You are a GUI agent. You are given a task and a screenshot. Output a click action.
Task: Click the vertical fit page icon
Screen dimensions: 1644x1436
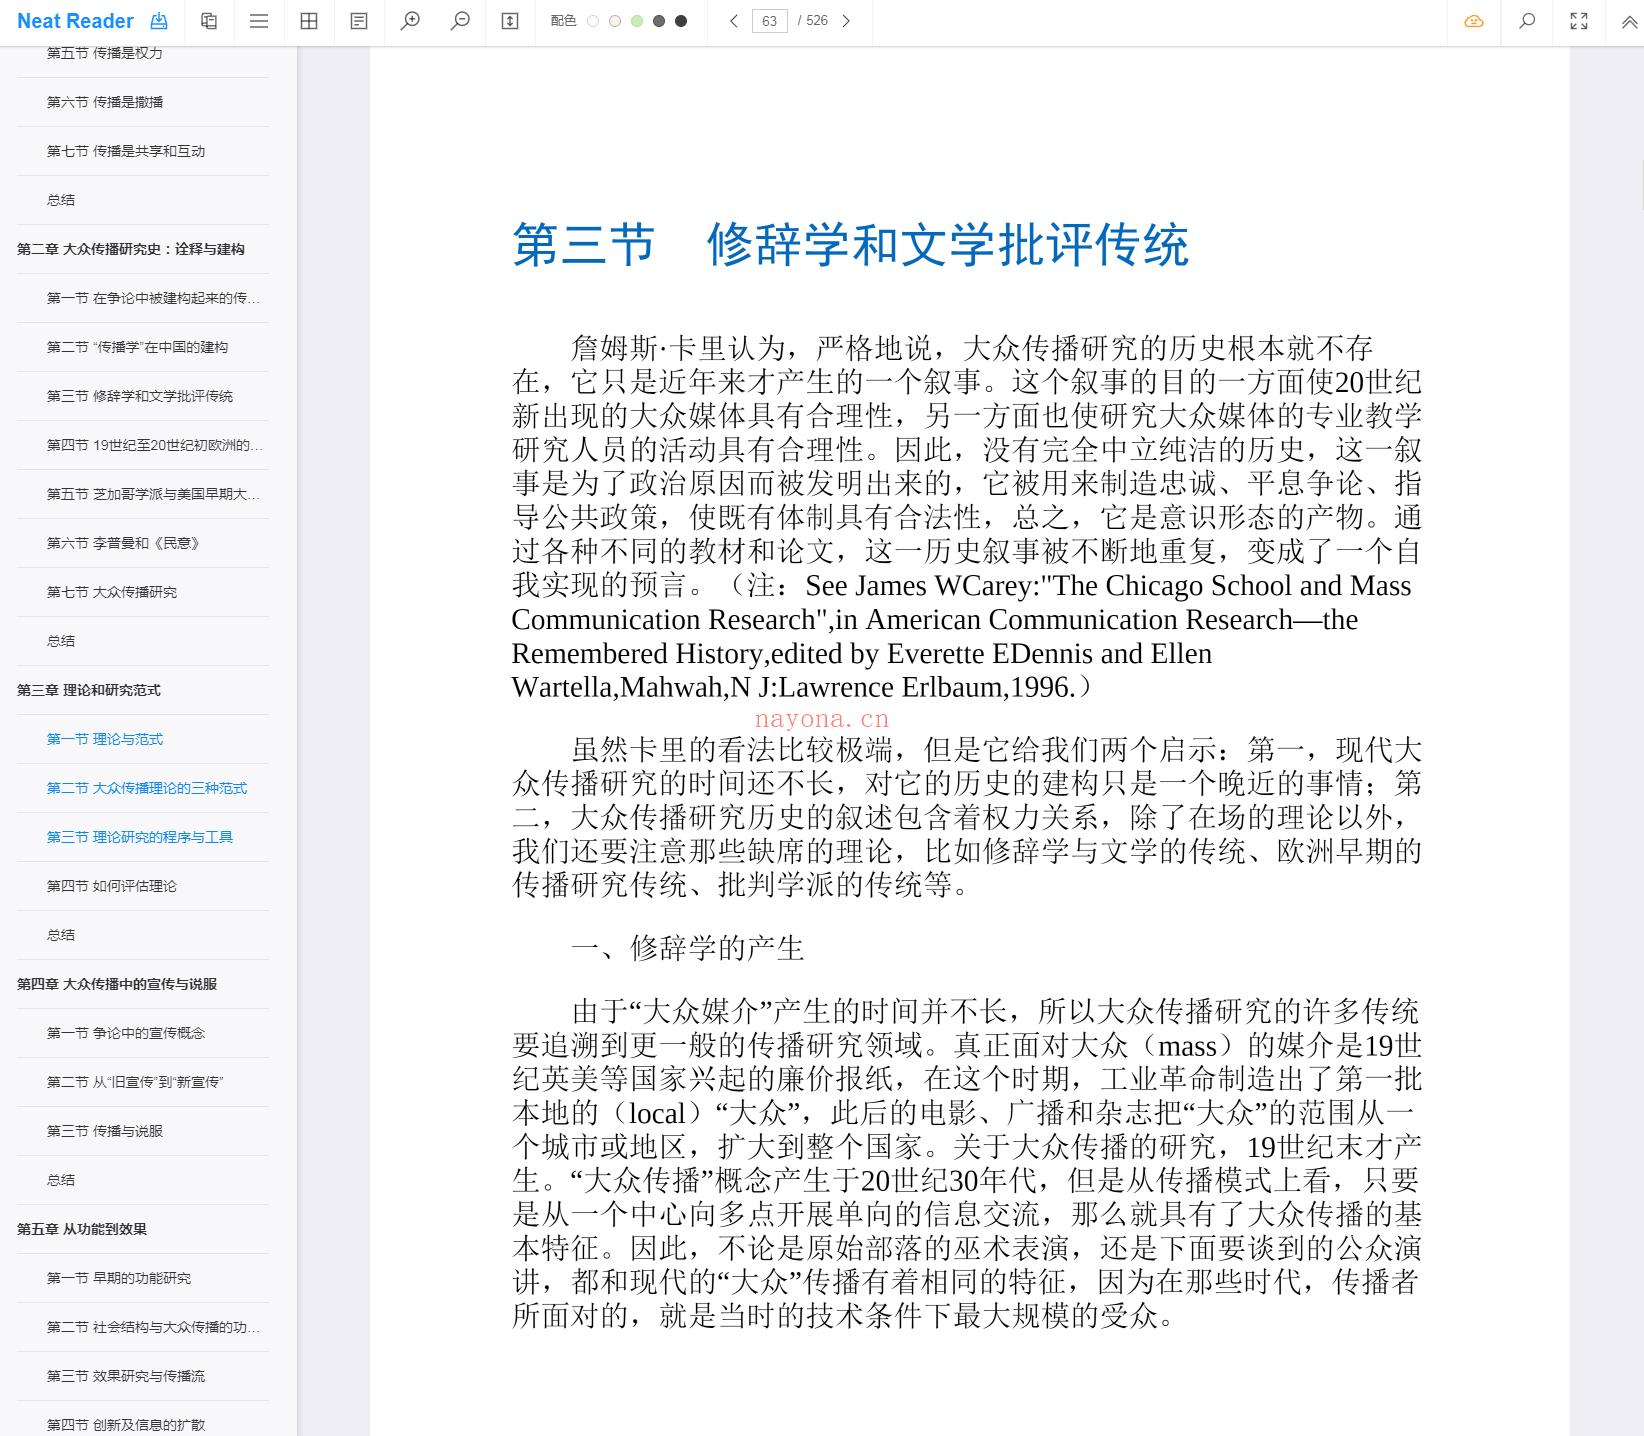510,21
